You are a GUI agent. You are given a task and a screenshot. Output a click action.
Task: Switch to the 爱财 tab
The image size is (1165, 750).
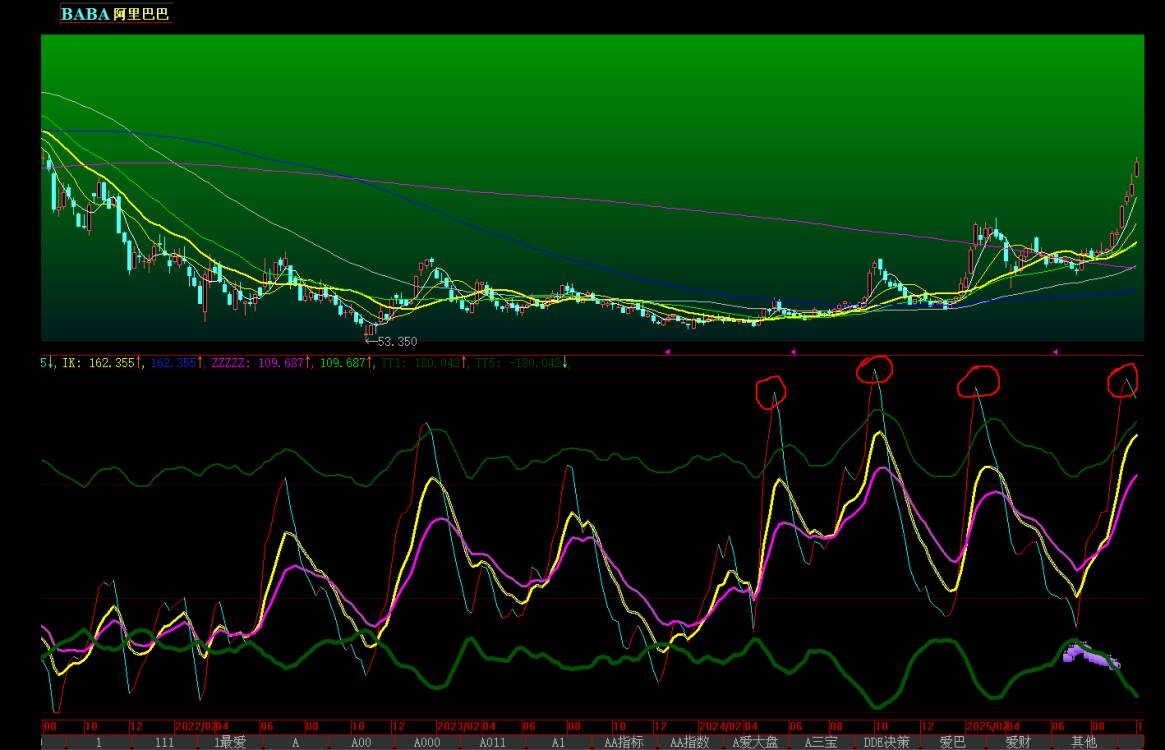(x=1018, y=742)
